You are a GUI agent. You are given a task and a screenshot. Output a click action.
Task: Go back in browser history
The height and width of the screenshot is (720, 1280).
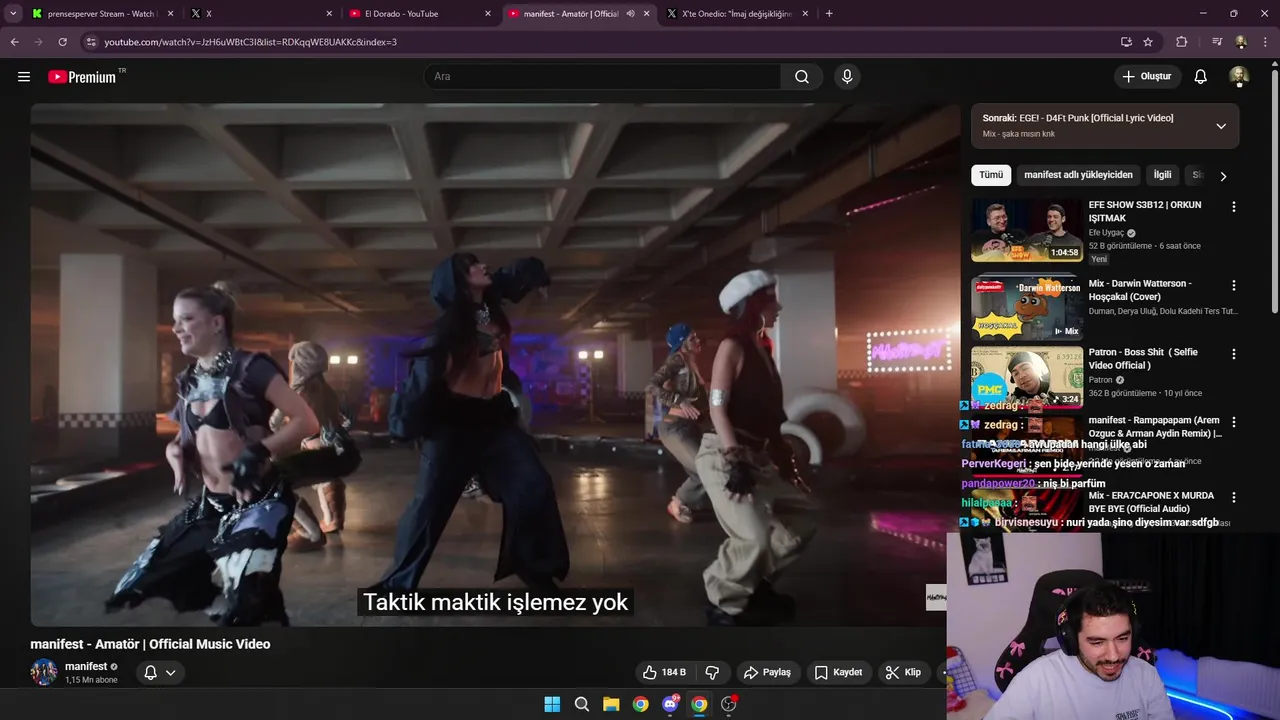click(14, 42)
